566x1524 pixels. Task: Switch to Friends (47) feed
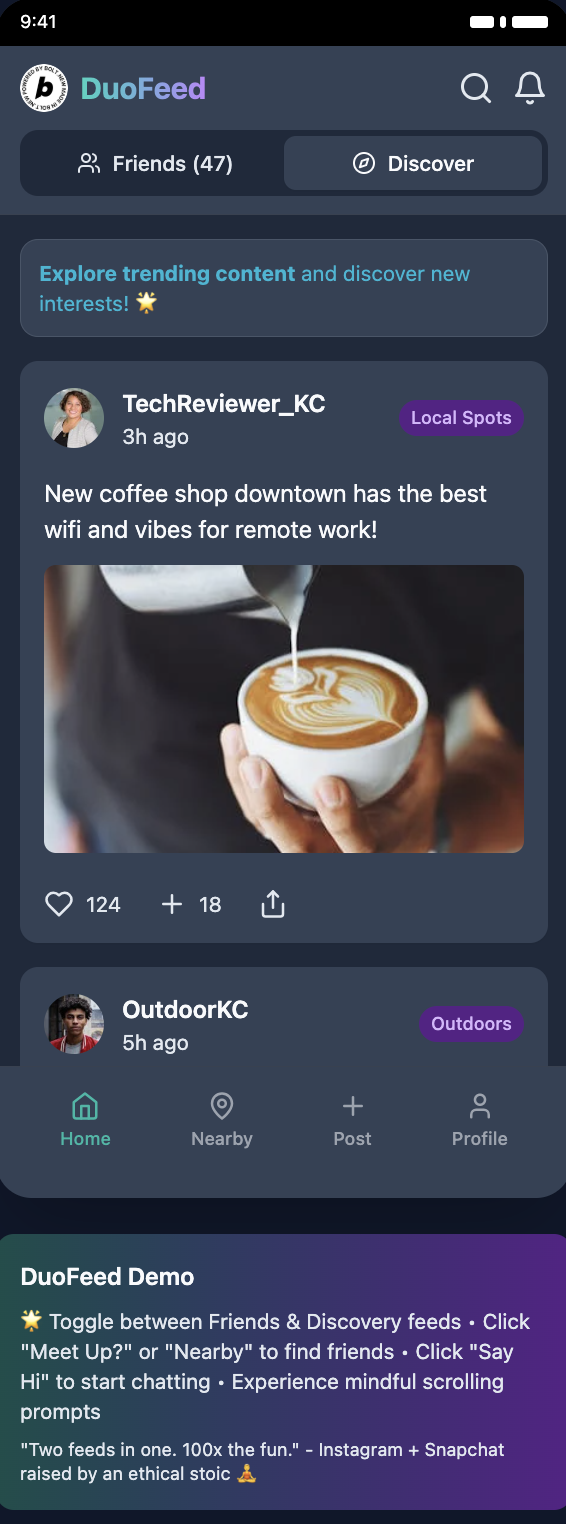154,163
